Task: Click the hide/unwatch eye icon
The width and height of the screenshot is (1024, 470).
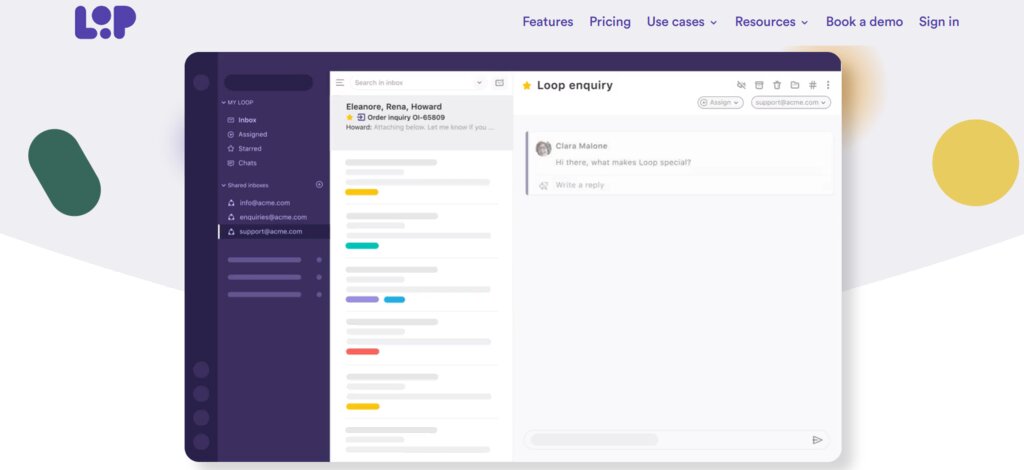Action: tap(741, 85)
